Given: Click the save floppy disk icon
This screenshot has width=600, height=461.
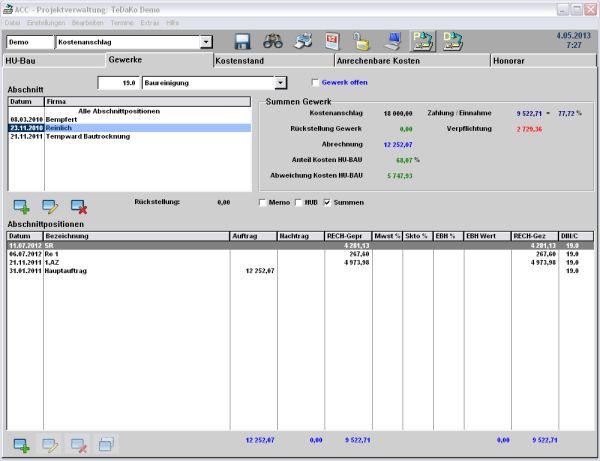Looking at the screenshot, I should click(242, 42).
